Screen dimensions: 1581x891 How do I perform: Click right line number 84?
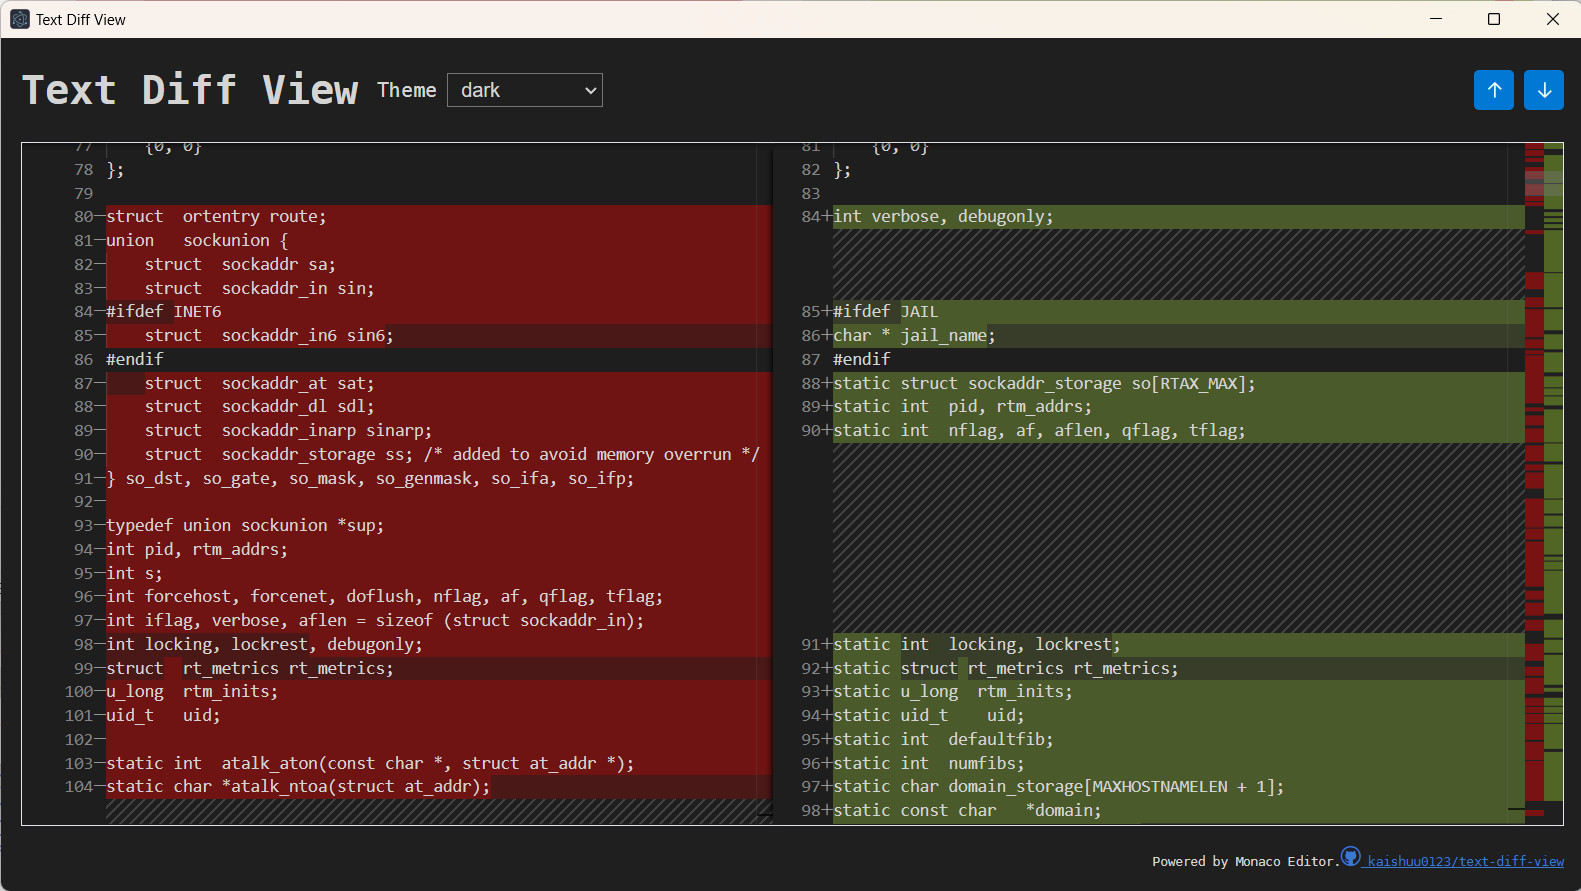(x=811, y=217)
